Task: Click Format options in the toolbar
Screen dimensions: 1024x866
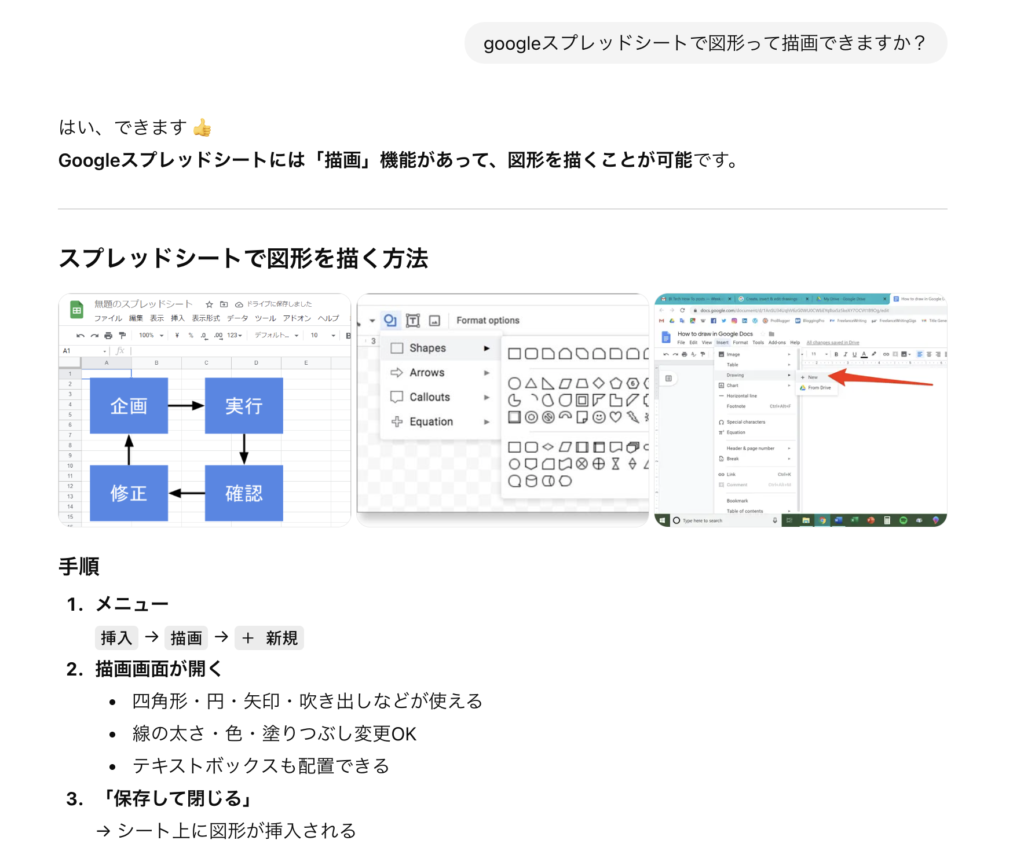Action: point(488,320)
